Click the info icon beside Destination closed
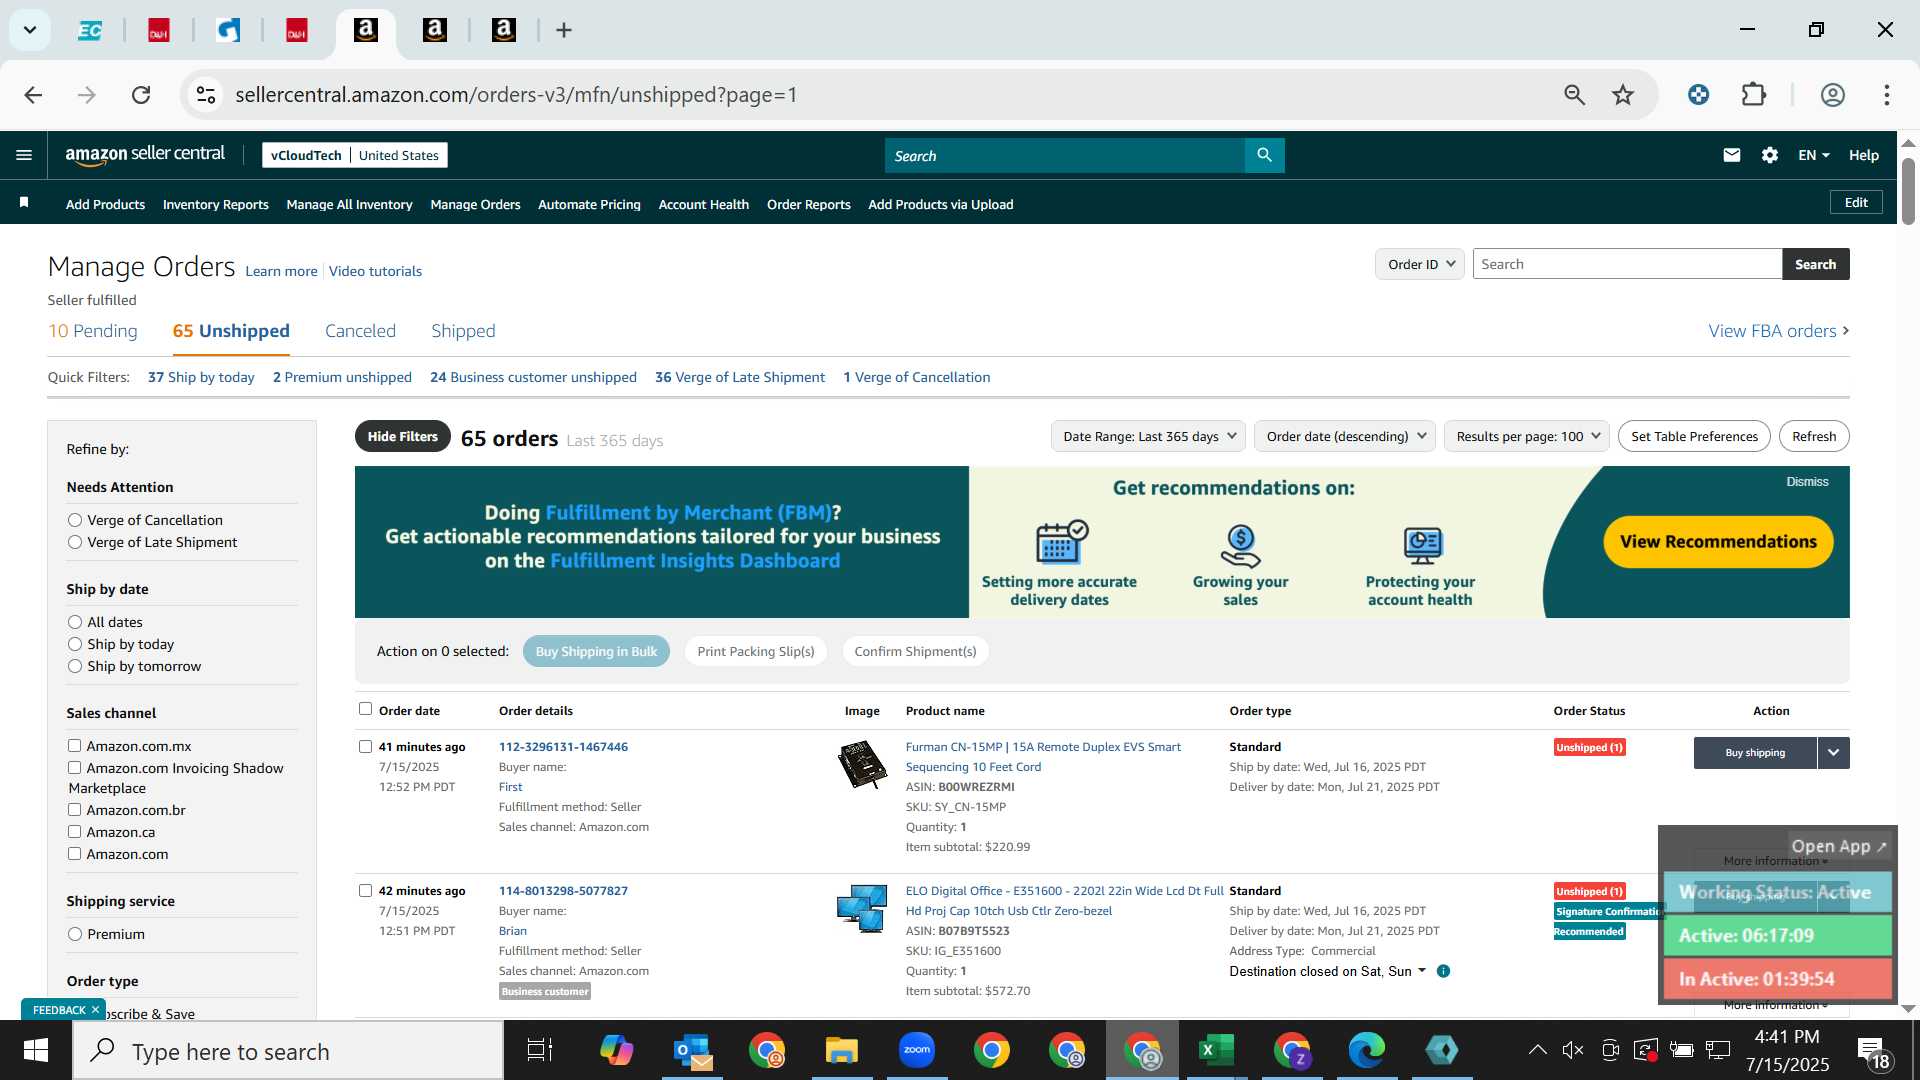The width and height of the screenshot is (1920, 1080). (1443, 971)
